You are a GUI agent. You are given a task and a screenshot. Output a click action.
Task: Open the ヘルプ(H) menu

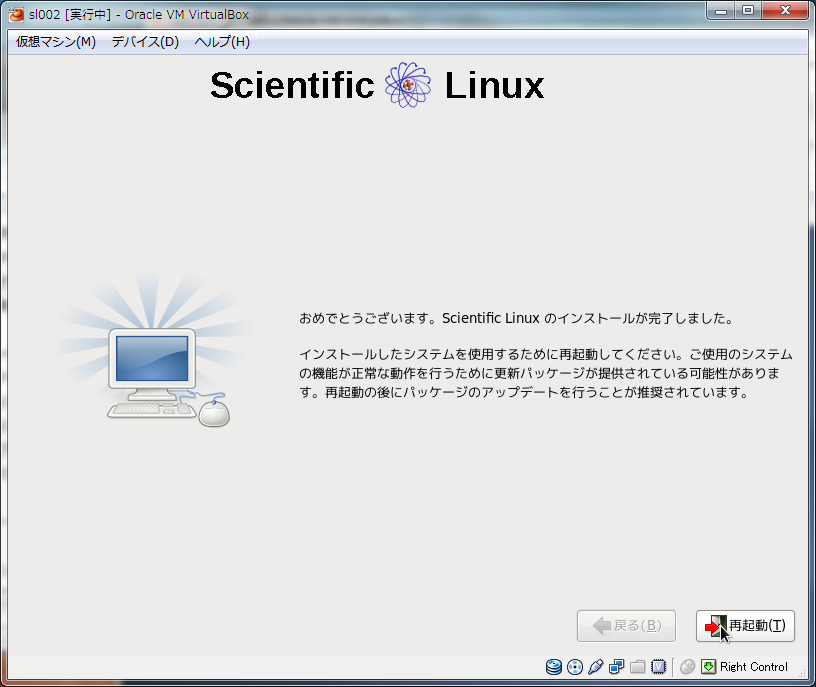(222, 42)
